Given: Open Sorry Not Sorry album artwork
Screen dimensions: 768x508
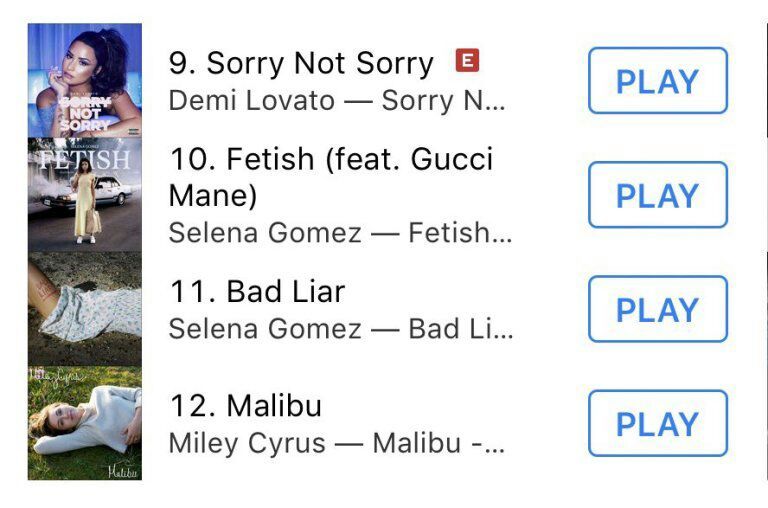Looking at the screenshot, I should pyautogui.click(x=85, y=80).
